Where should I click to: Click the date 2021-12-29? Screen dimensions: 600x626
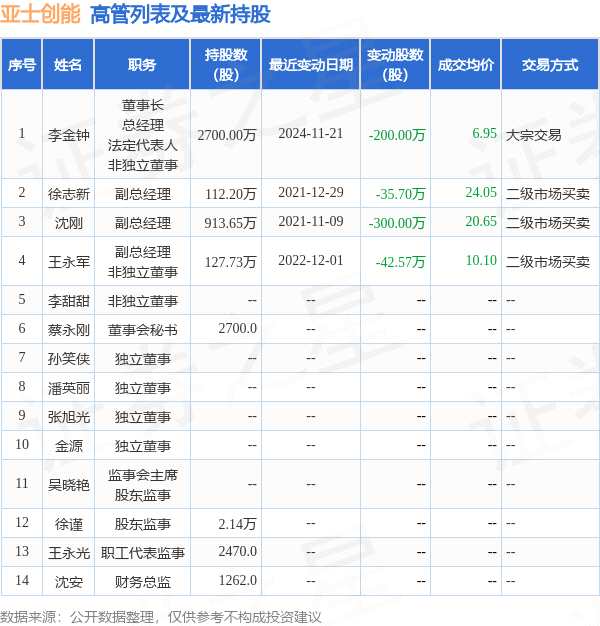pos(311,192)
